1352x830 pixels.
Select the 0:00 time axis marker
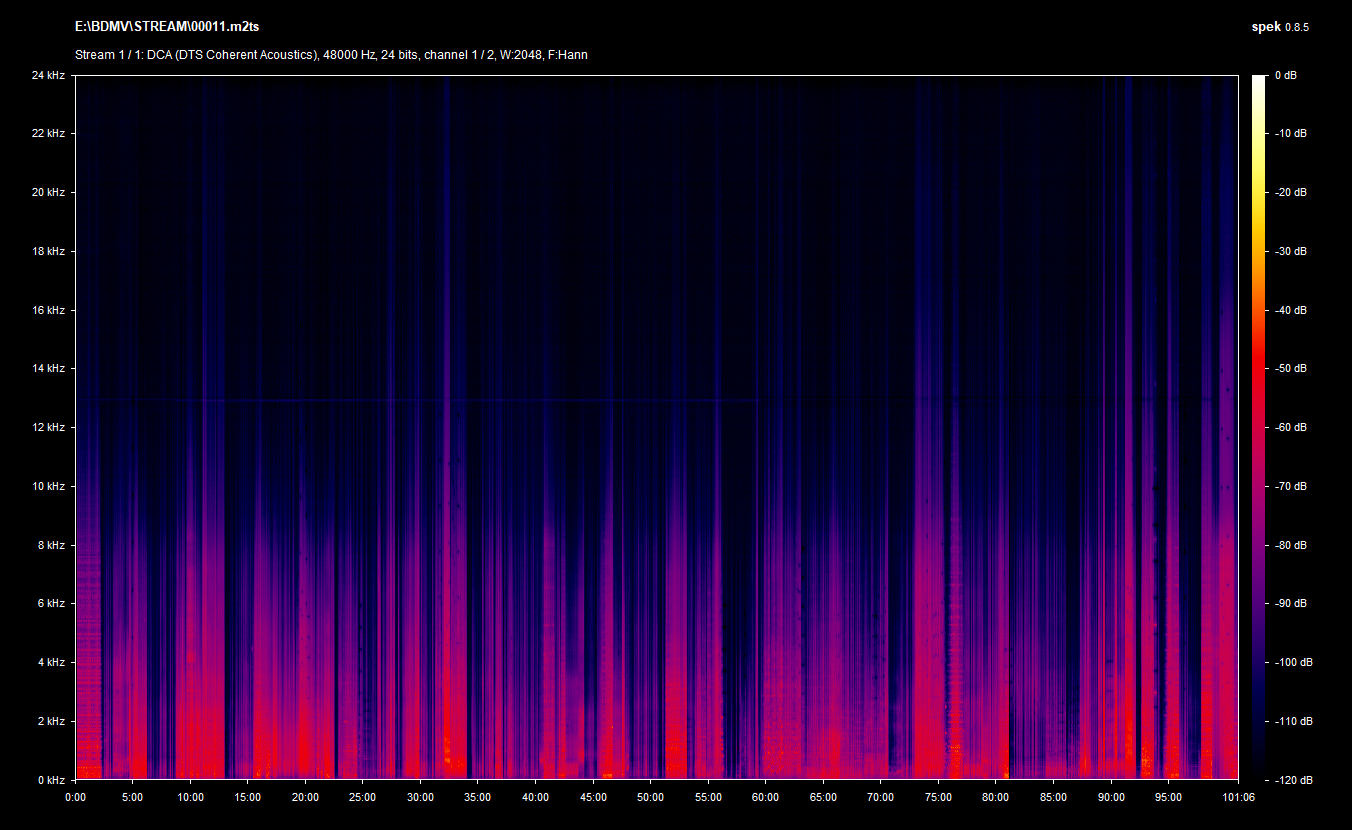click(x=76, y=797)
